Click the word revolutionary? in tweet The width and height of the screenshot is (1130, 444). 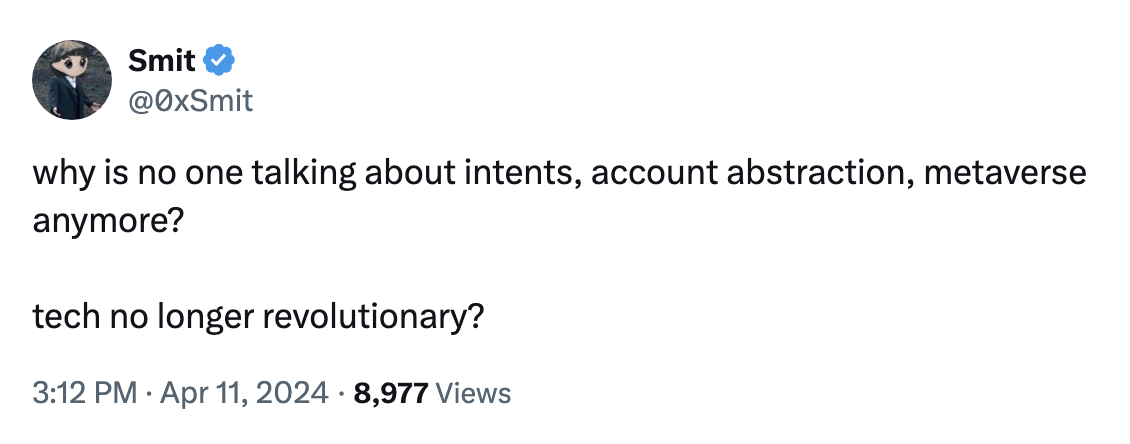point(373,317)
